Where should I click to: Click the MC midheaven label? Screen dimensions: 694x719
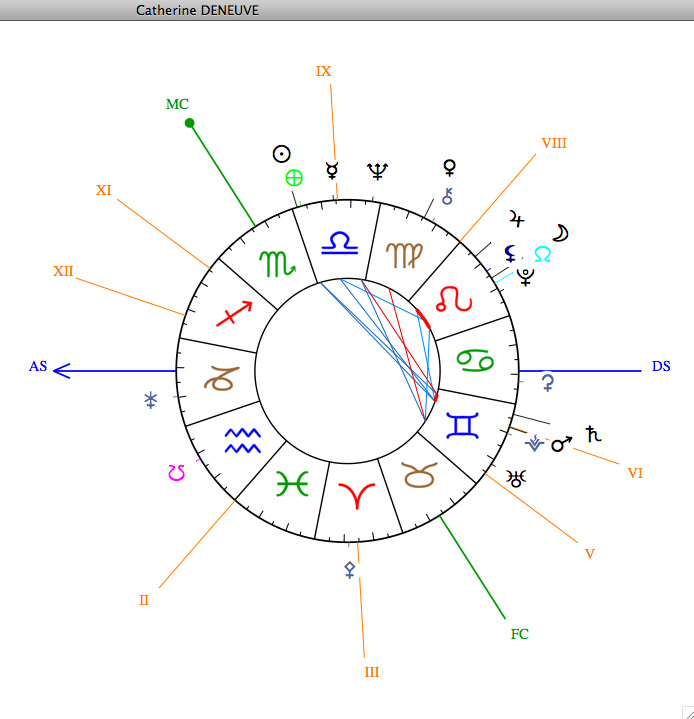tap(177, 104)
